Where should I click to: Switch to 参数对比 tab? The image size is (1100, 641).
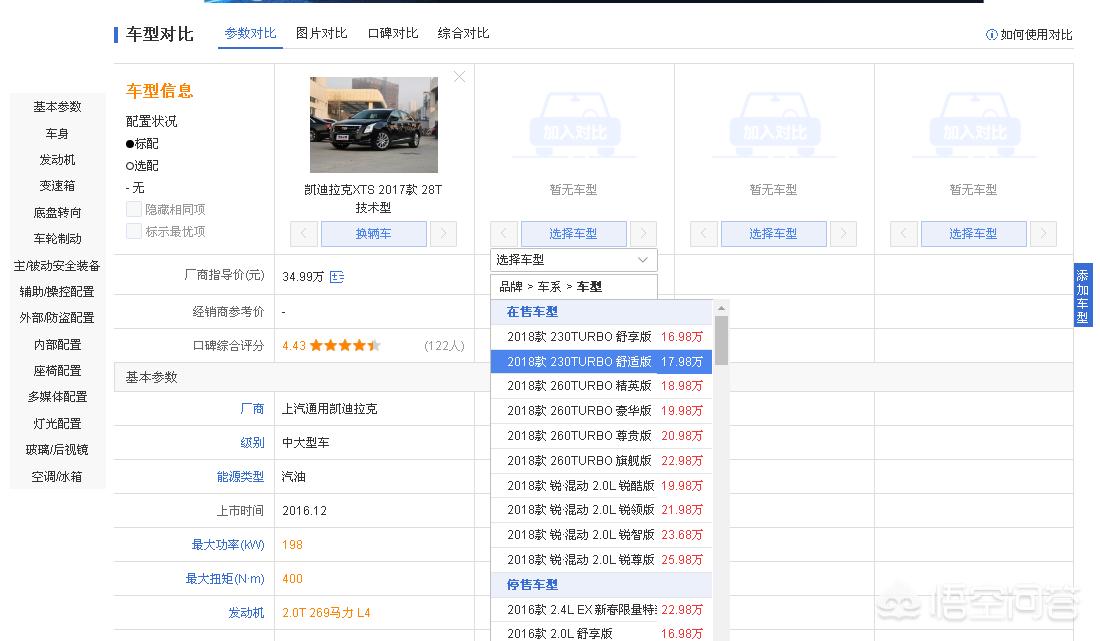click(x=250, y=33)
